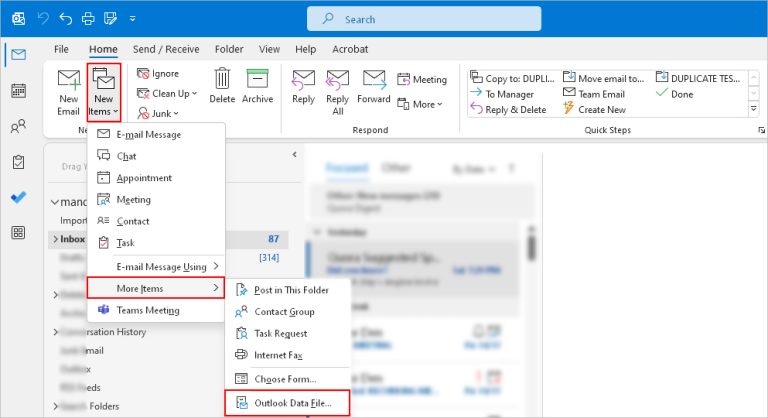The height and width of the screenshot is (418, 768).
Task: Open Tasks view in sidebar
Action: click(19, 162)
